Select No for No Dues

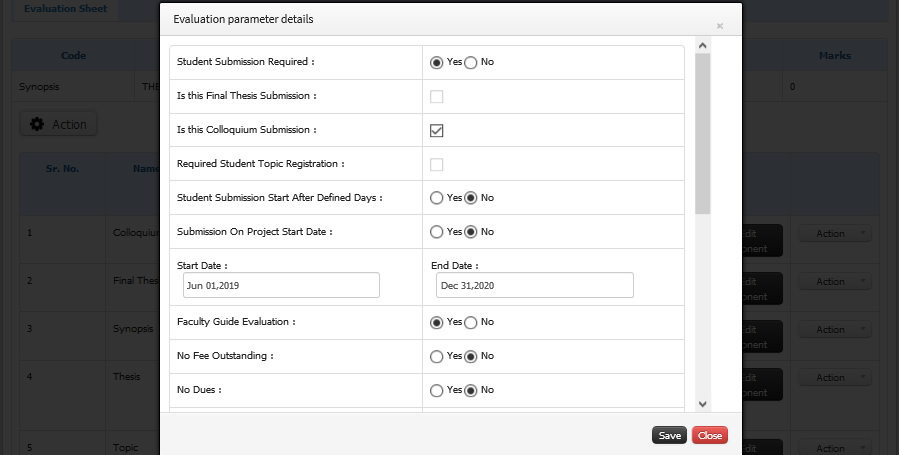pyautogui.click(x=471, y=390)
